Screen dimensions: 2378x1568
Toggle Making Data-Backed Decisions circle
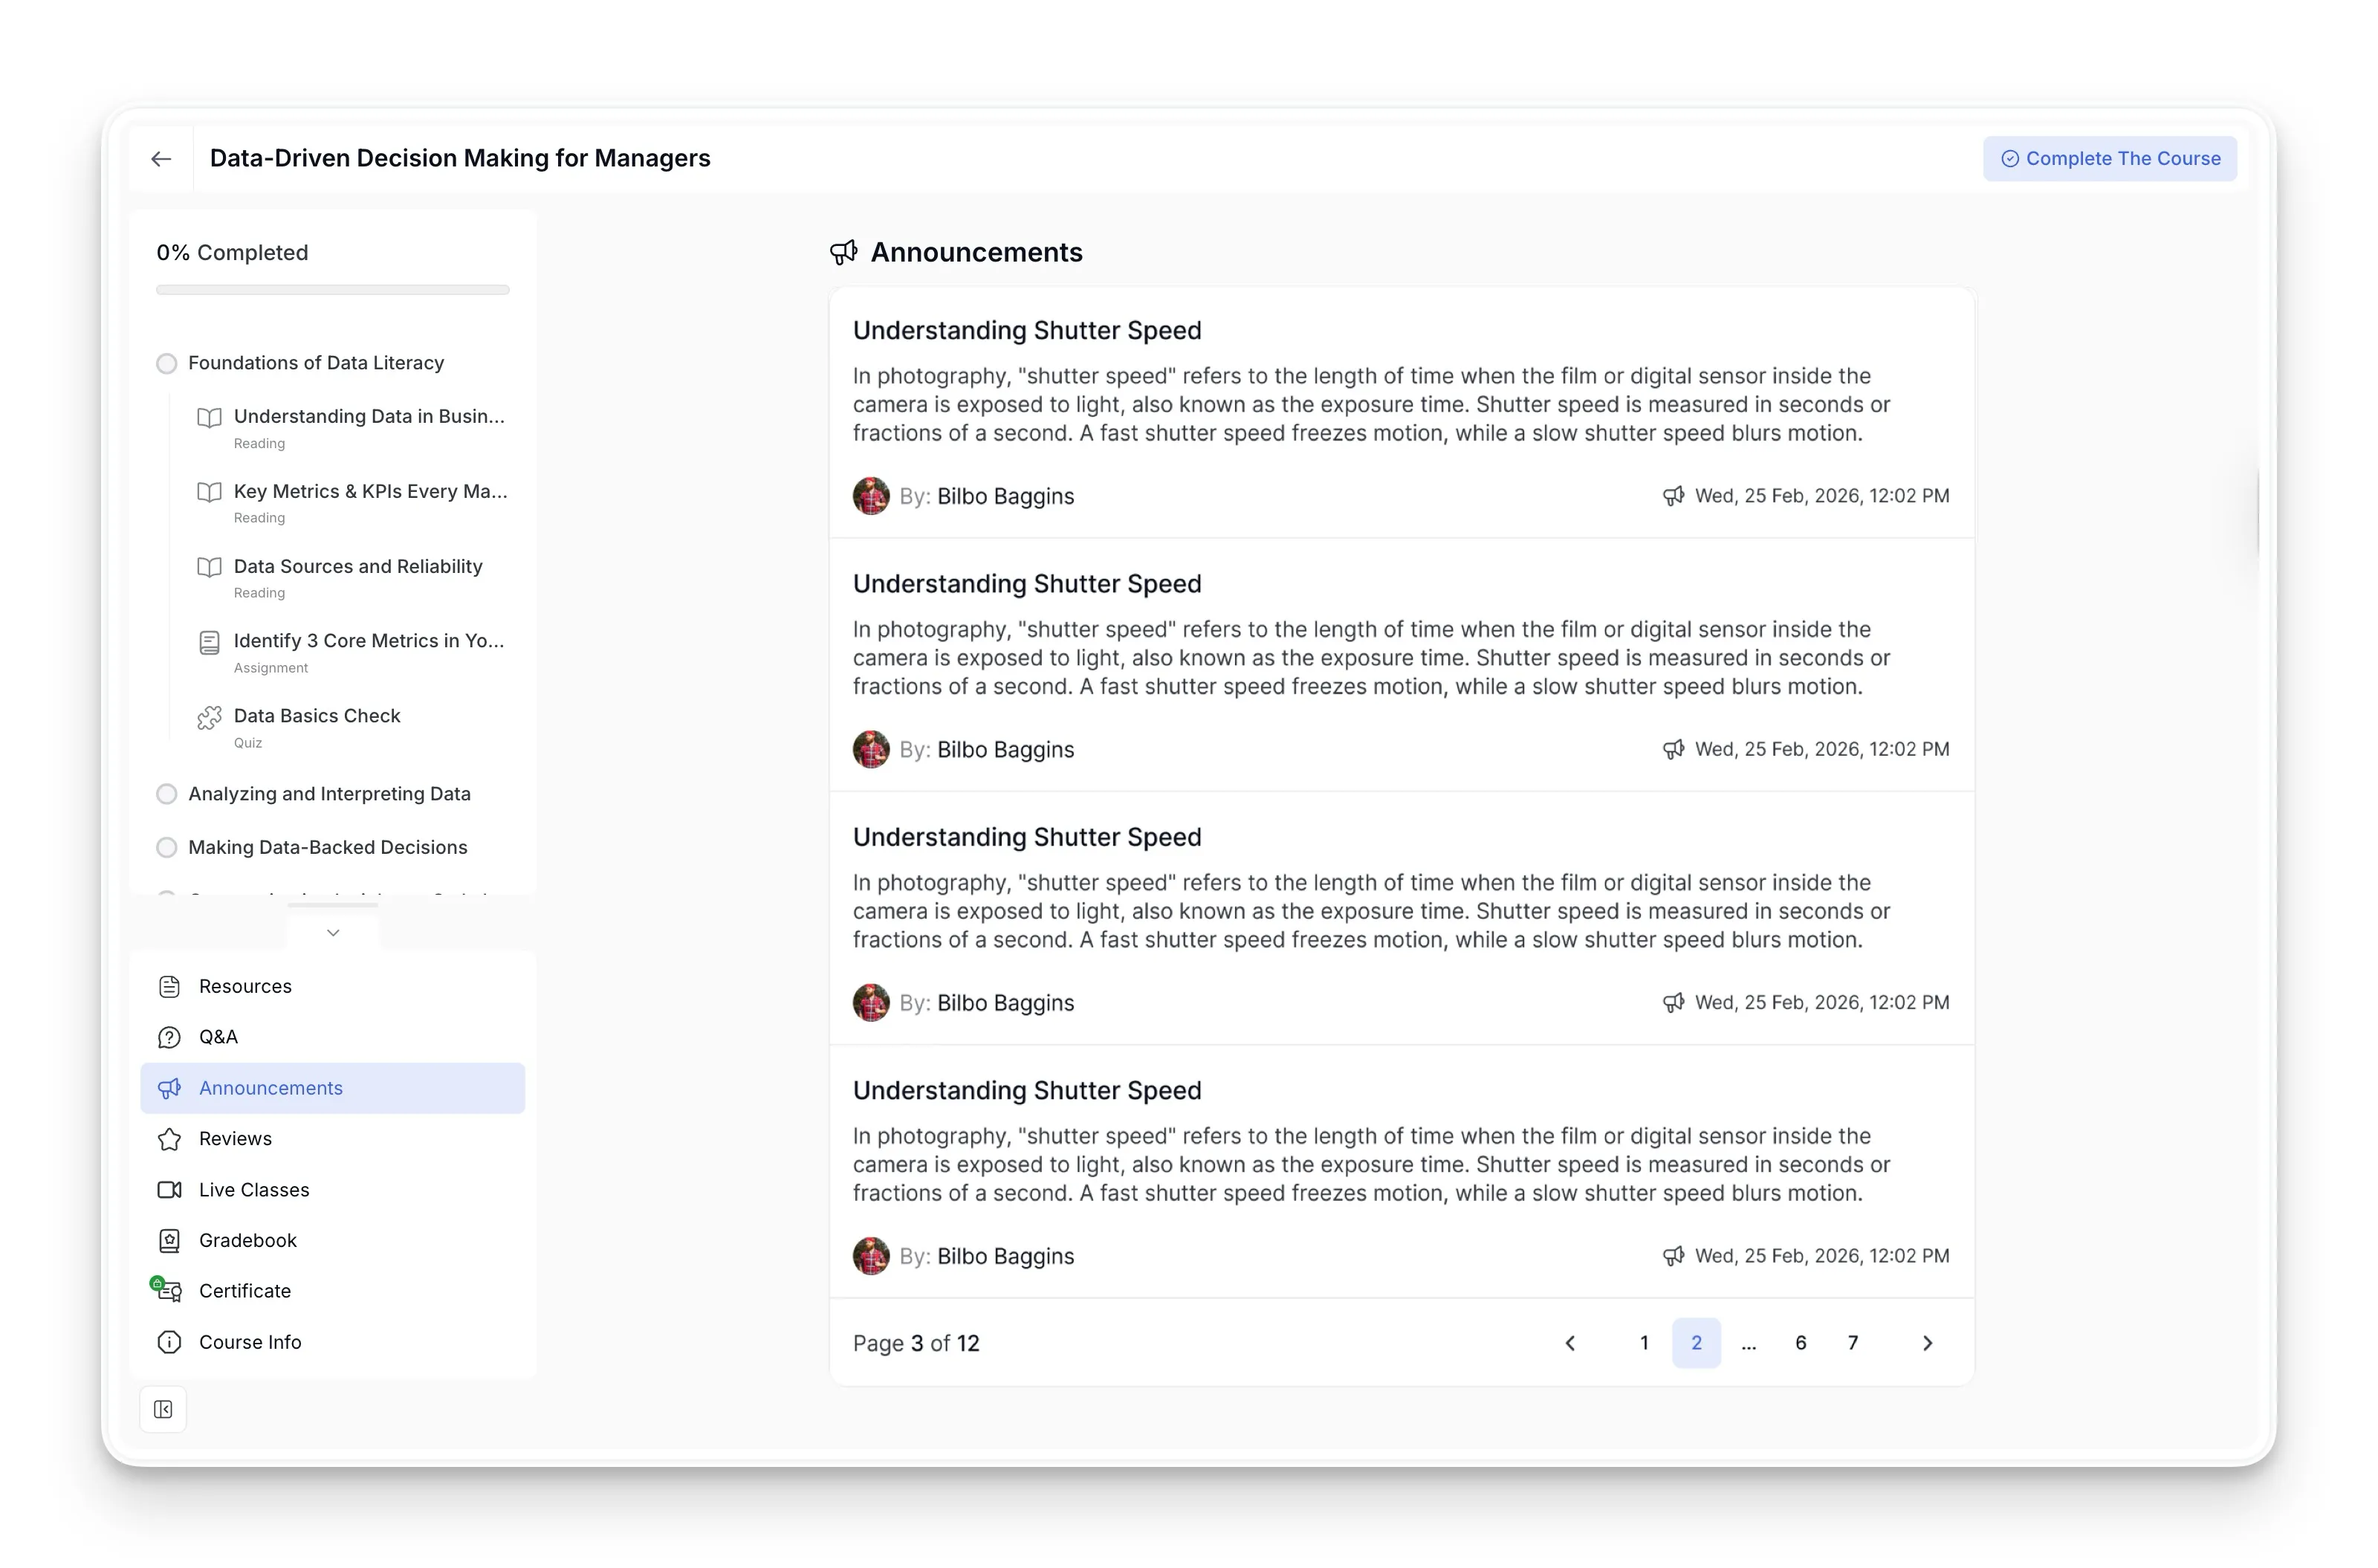point(167,848)
